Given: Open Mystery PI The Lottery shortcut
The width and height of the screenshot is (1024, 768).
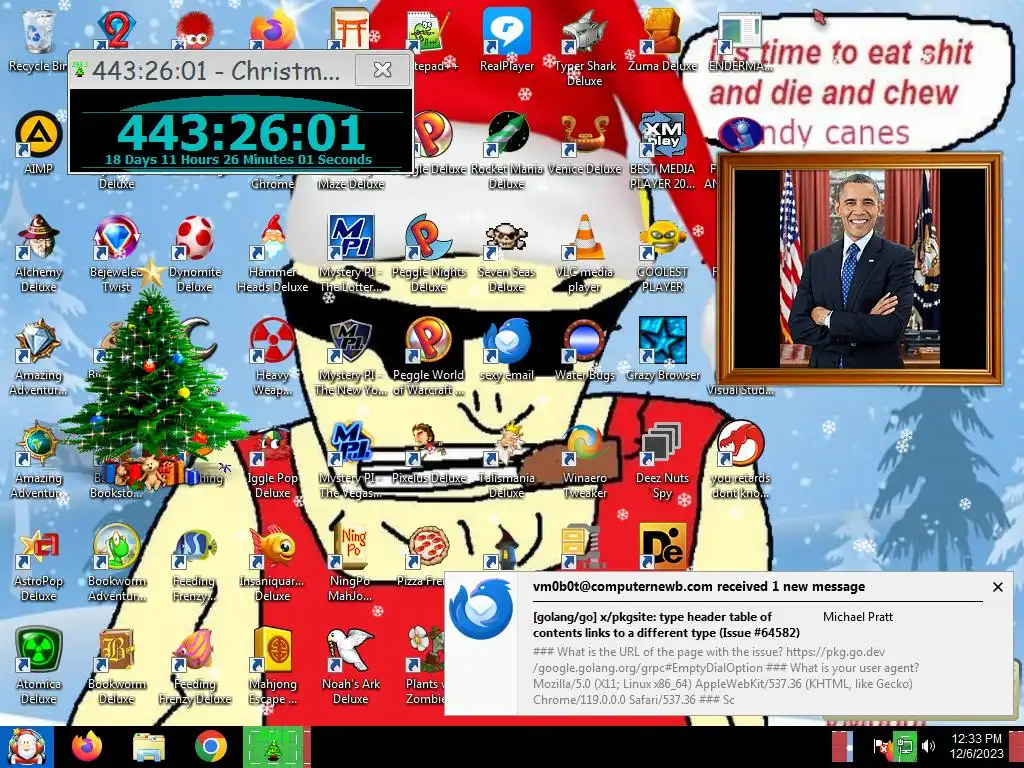Looking at the screenshot, I should 351,253.
